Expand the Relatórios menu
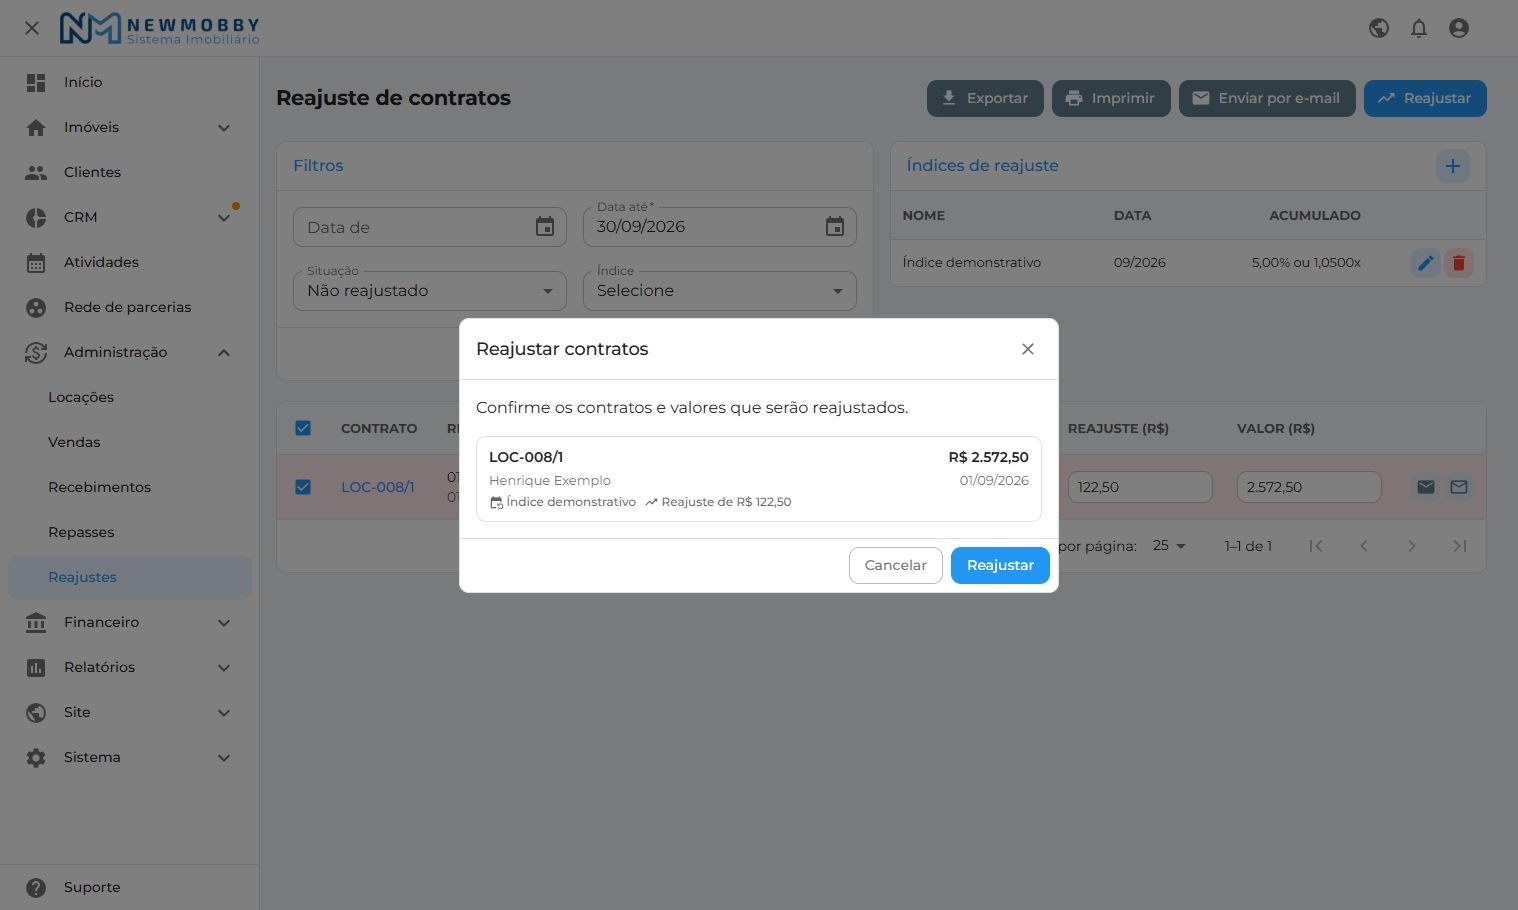Screen dimensions: 1518x910 130,667
